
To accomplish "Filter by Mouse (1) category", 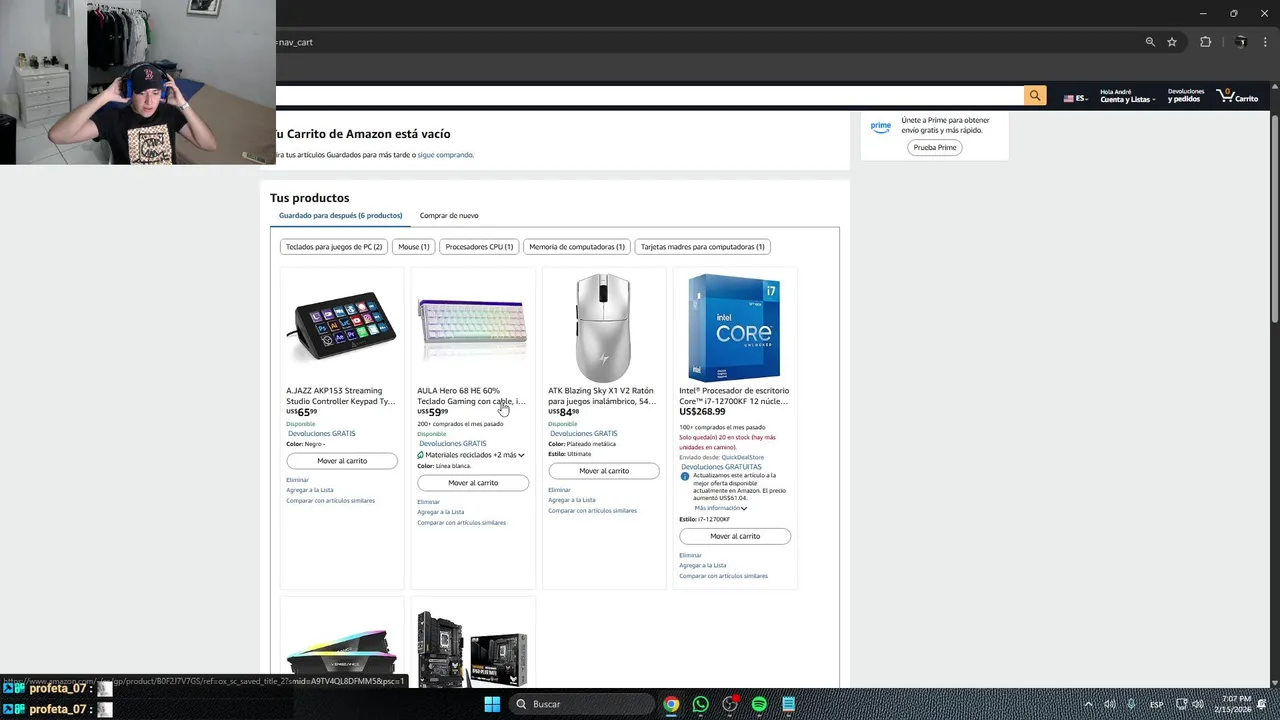I will coord(413,247).
